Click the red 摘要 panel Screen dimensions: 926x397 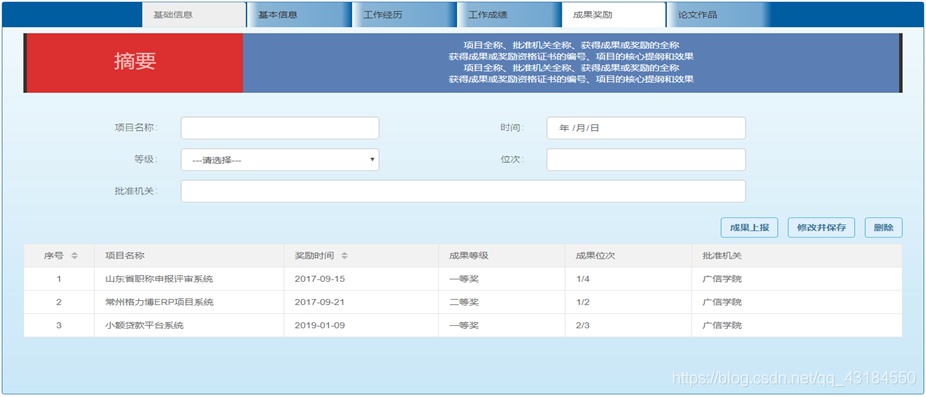(135, 63)
